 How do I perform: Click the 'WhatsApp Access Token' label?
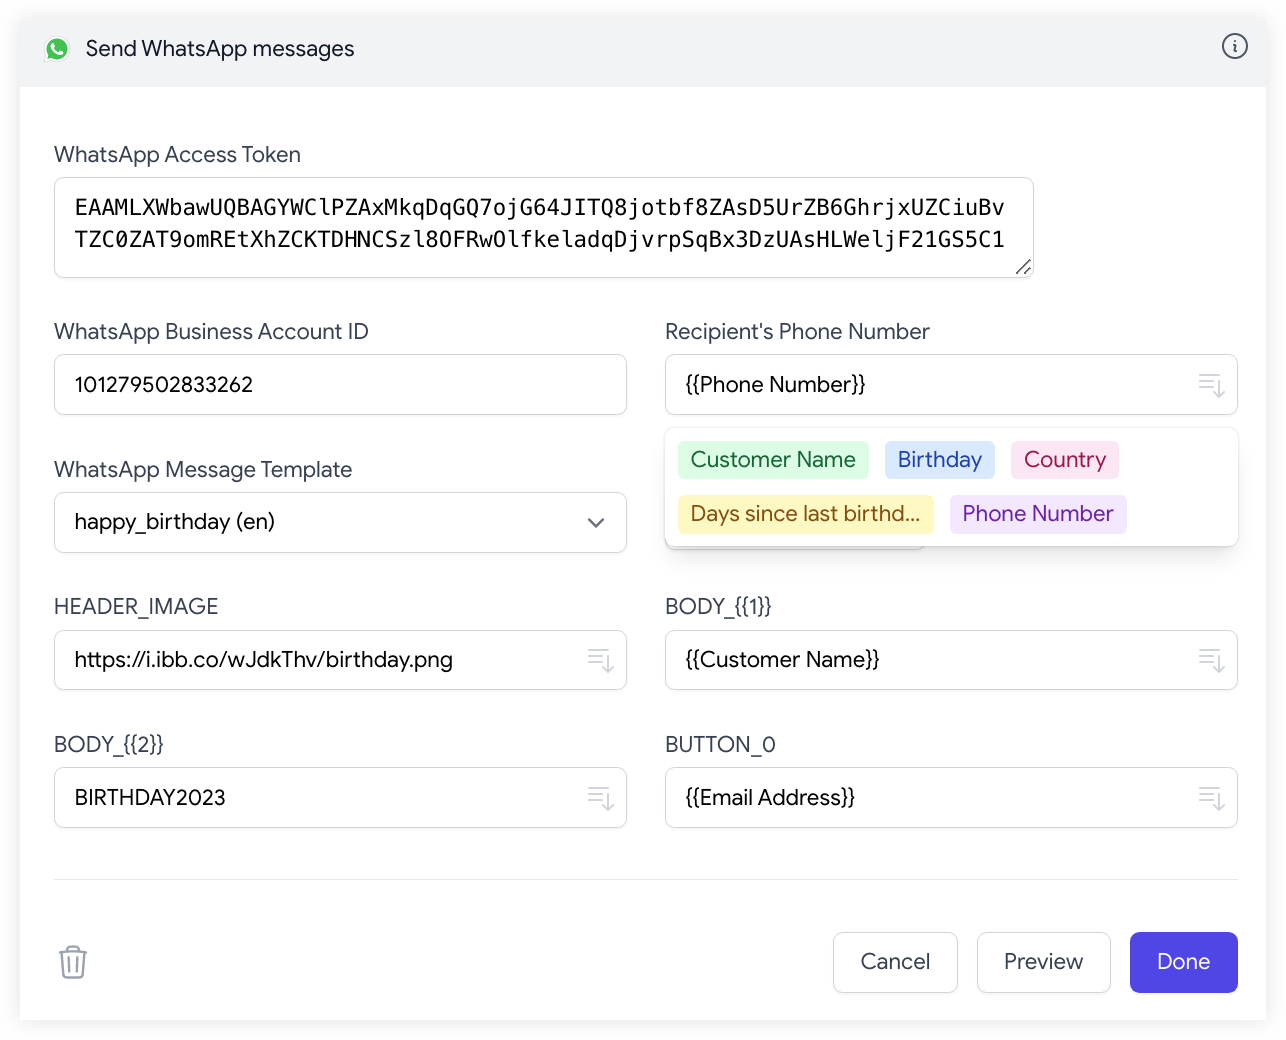pos(177,155)
